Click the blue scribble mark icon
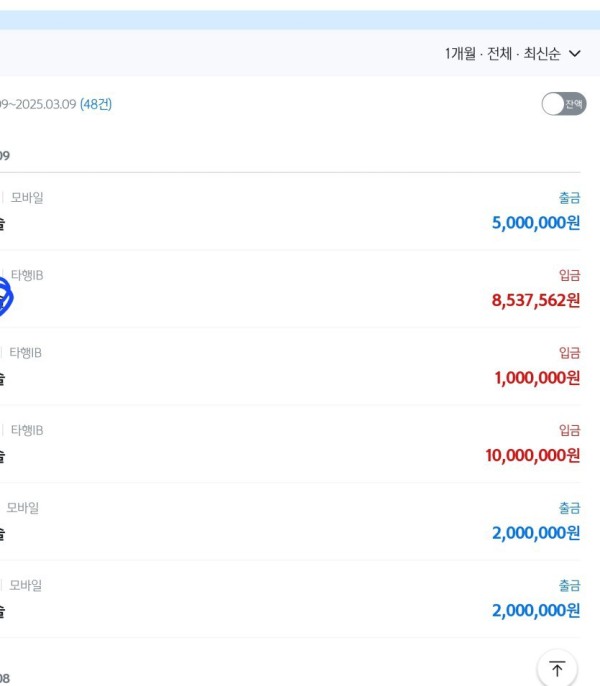Image resolution: width=600 pixels, height=686 pixels. pos(4,296)
